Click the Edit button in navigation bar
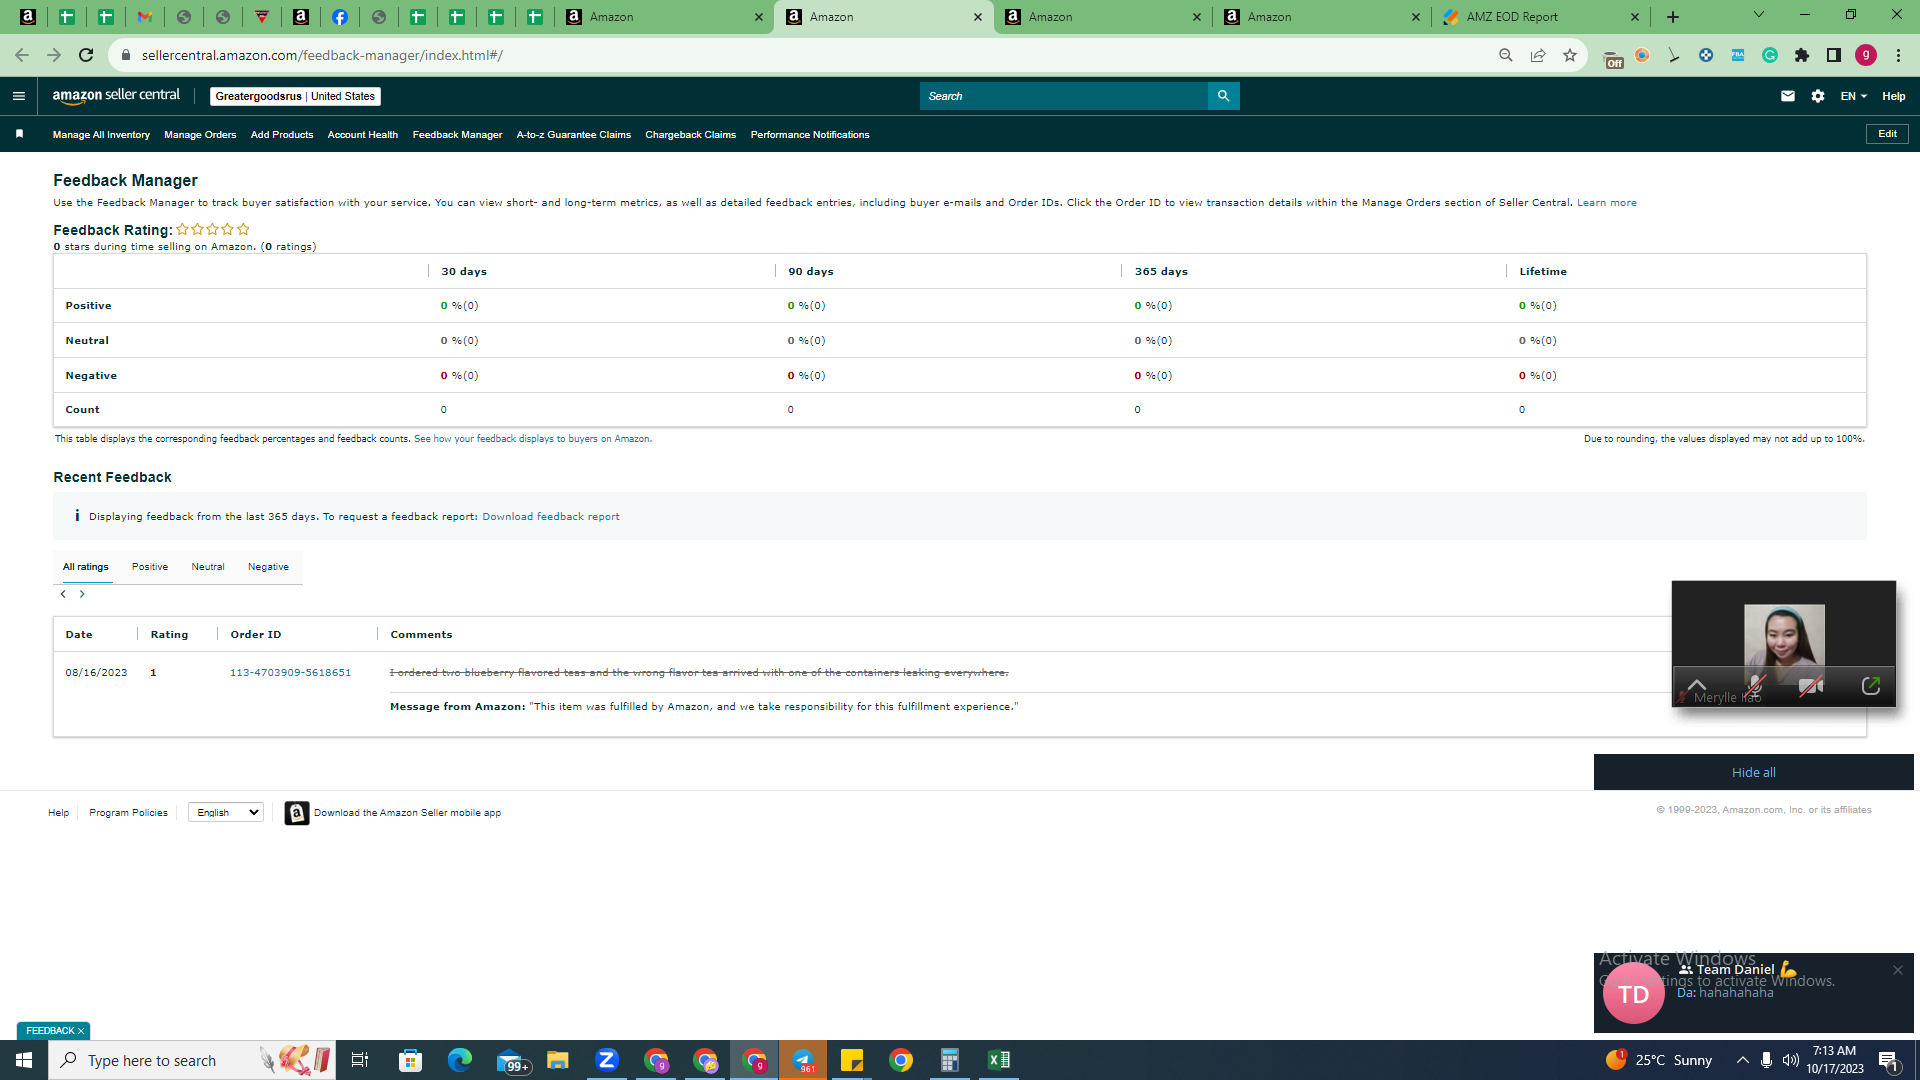This screenshot has height=1080, width=1920. [x=1887, y=134]
